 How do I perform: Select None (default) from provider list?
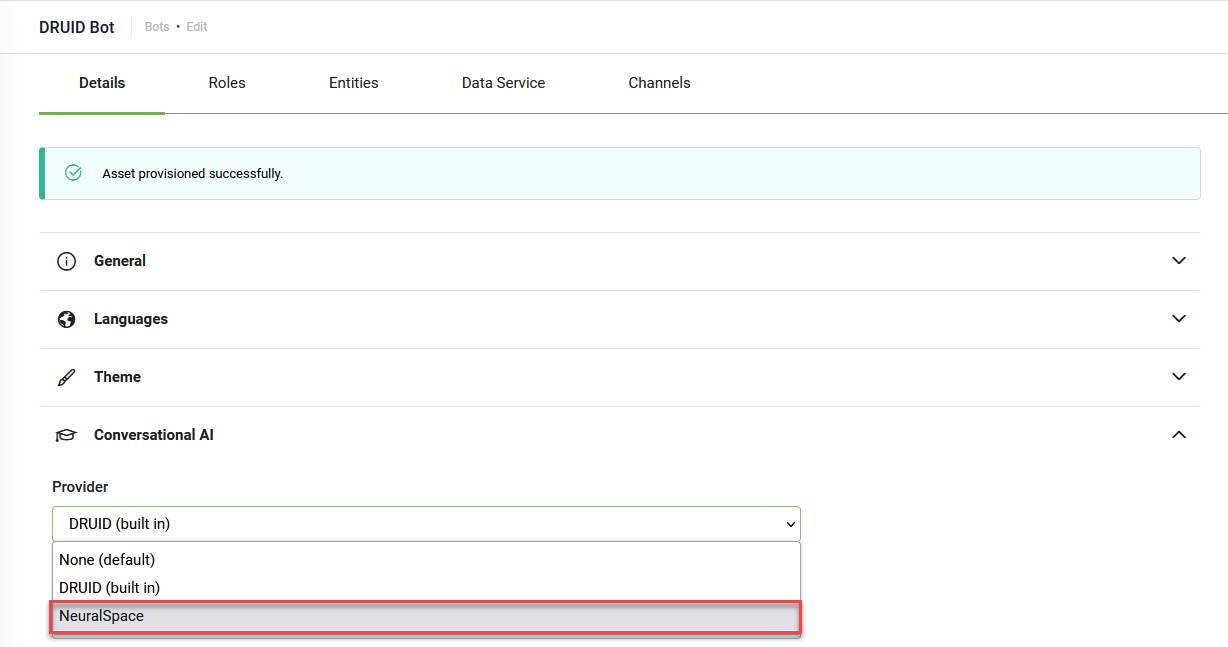(x=107, y=560)
